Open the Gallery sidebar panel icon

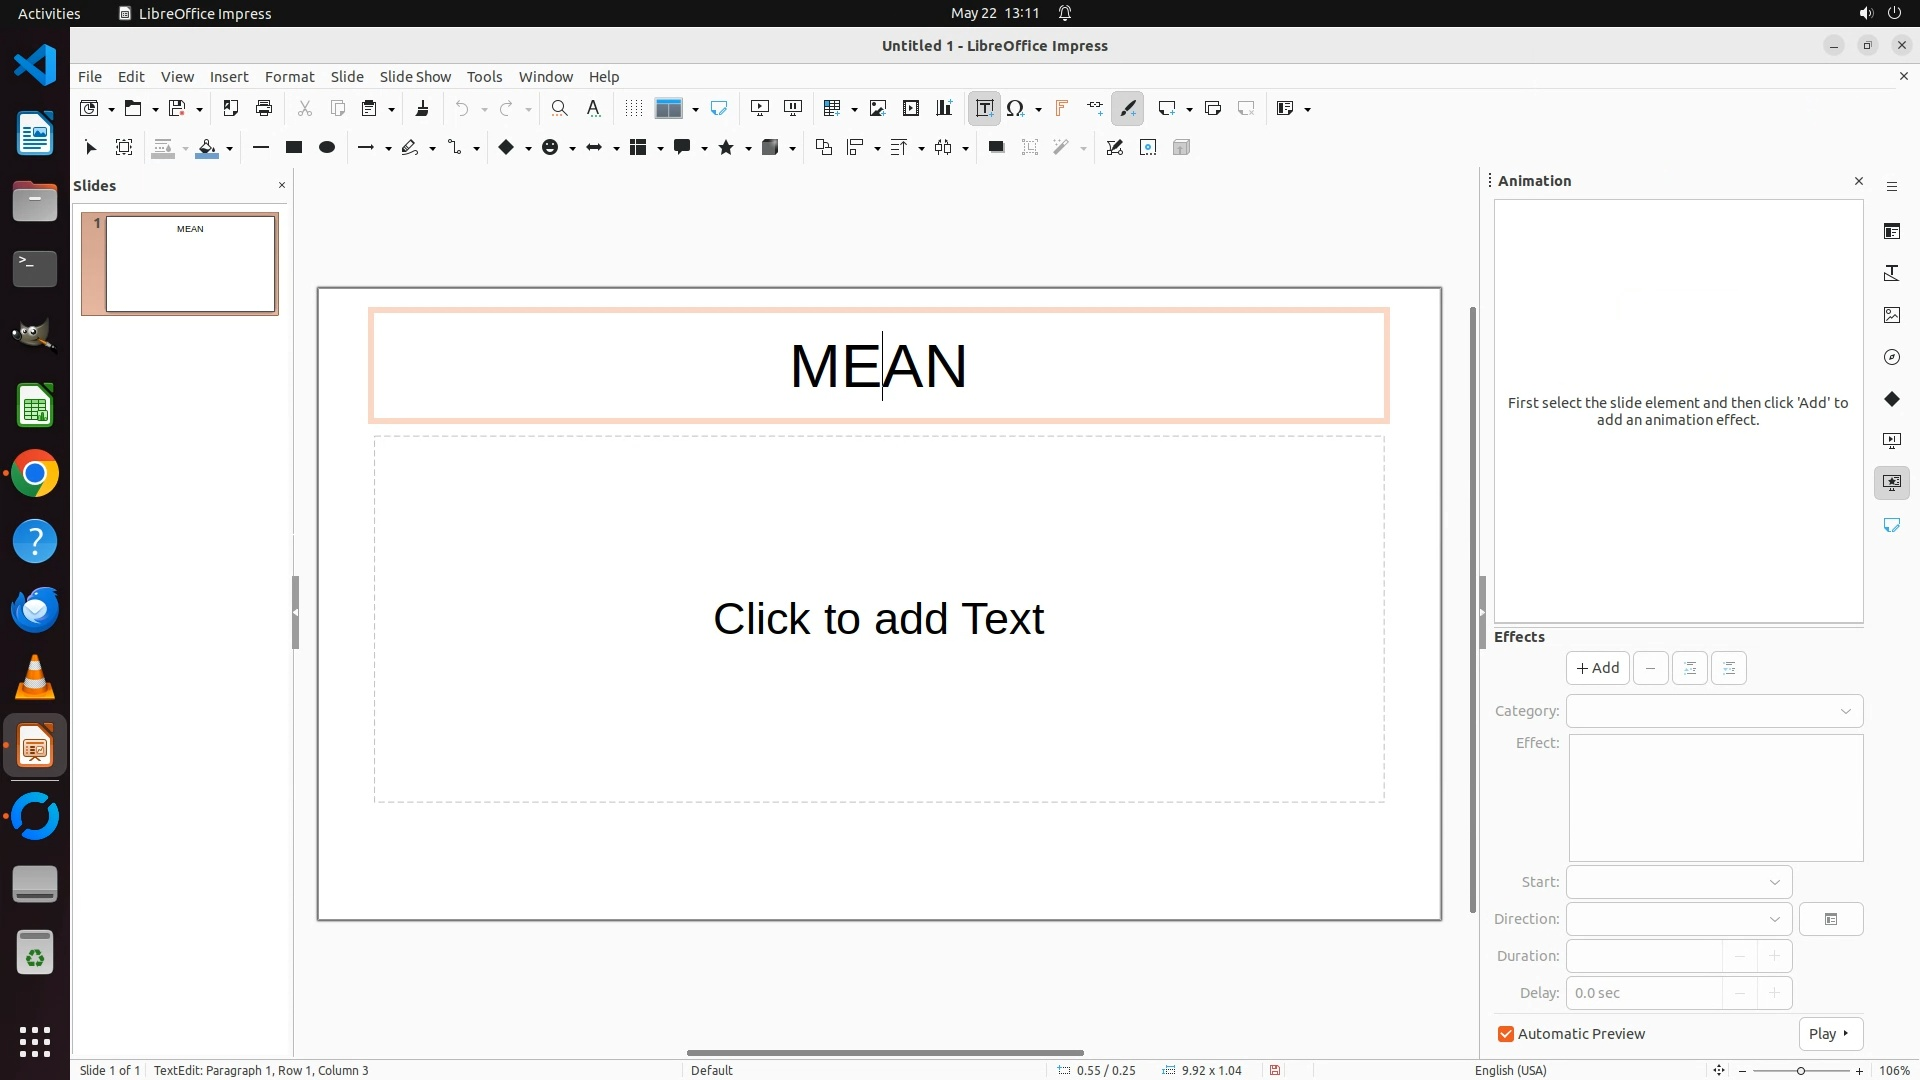[x=1891, y=315]
